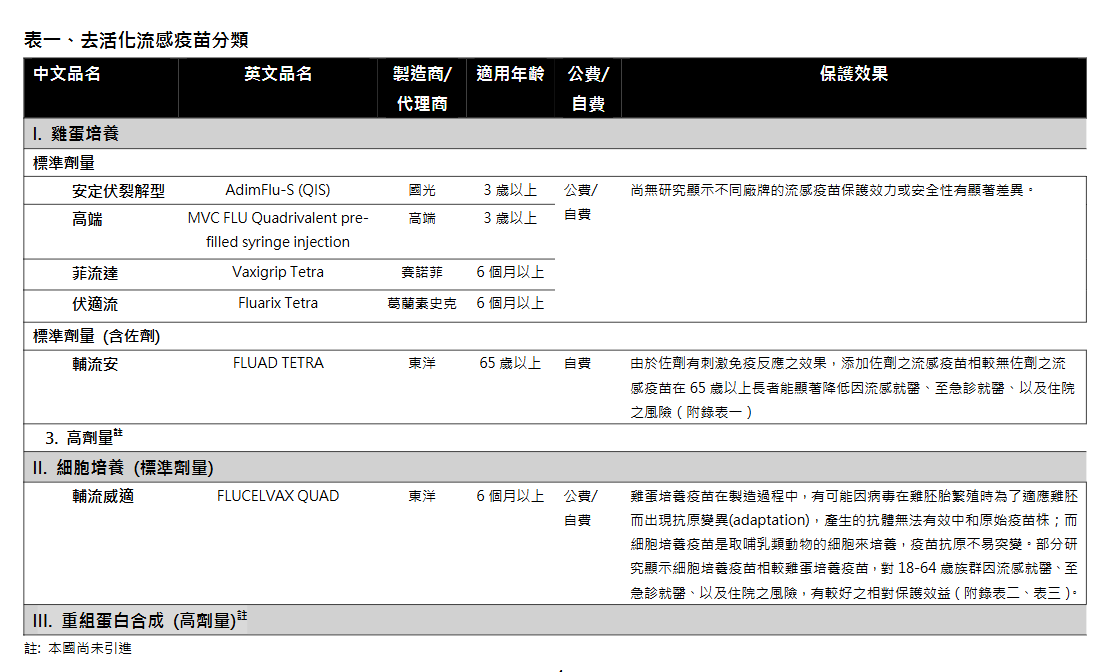Image resolution: width=1112 pixels, height=672 pixels.
Task: Click the manufacturer cell 國光
Action: (x=422, y=190)
